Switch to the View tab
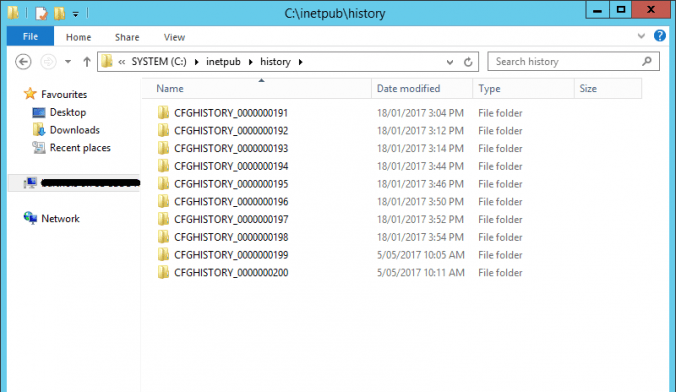The width and height of the screenshot is (676, 392). tap(174, 37)
